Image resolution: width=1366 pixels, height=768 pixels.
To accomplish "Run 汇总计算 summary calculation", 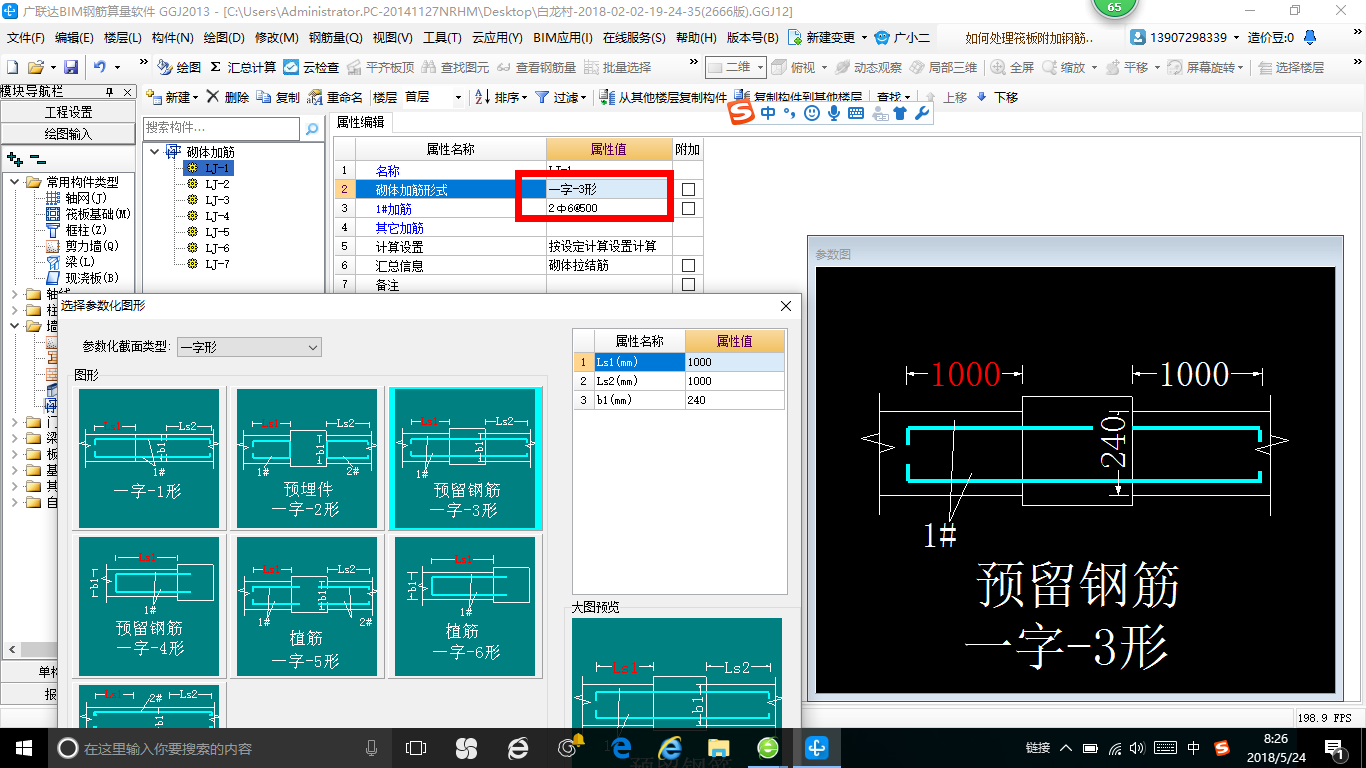I will pyautogui.click(x=242, y=67).
